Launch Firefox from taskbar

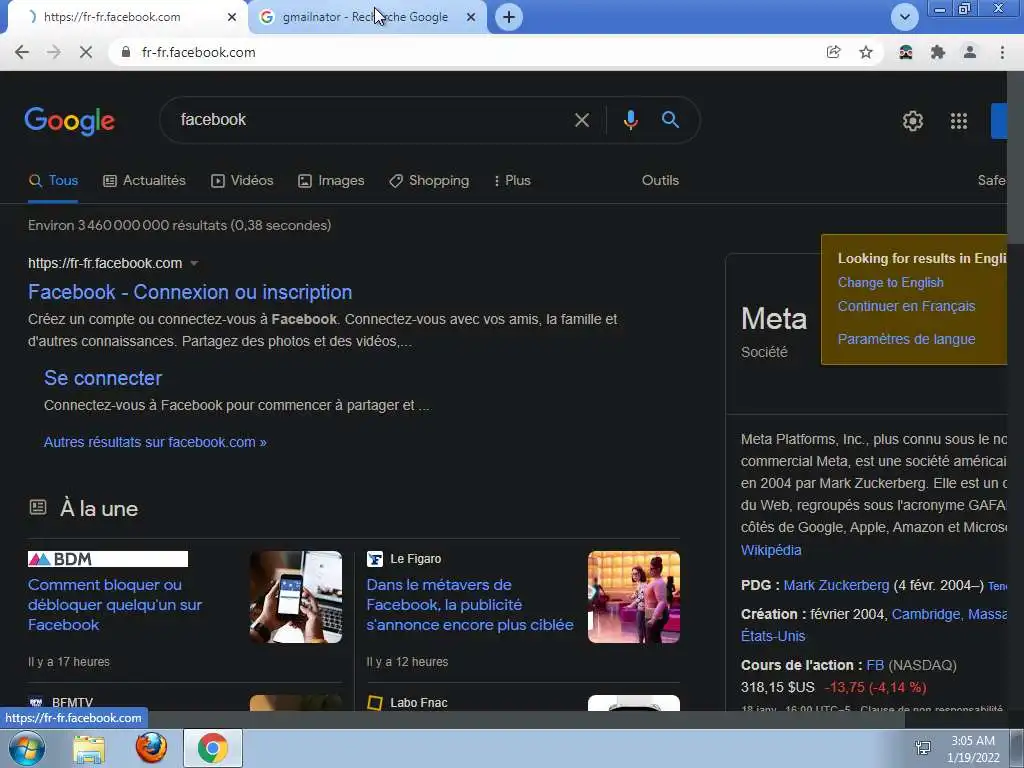pos(151,748)
